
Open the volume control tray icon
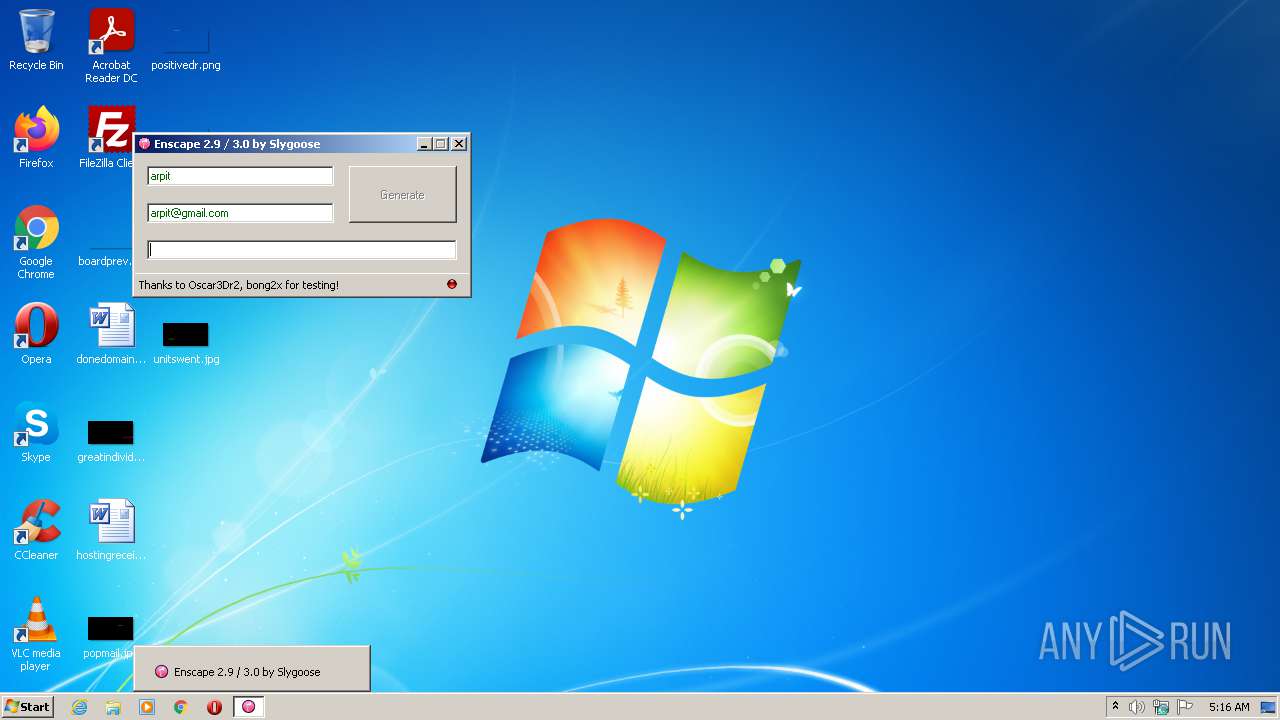pyautogui.click(x=1137, y=707)
